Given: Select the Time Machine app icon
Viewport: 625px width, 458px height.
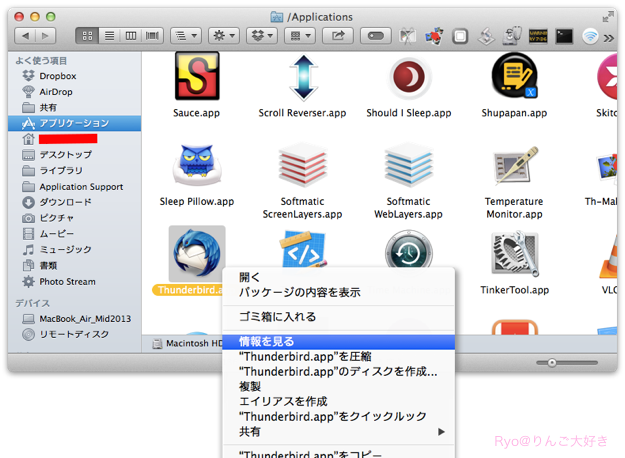Looking at the screenshot, I should tap(409, 250).
